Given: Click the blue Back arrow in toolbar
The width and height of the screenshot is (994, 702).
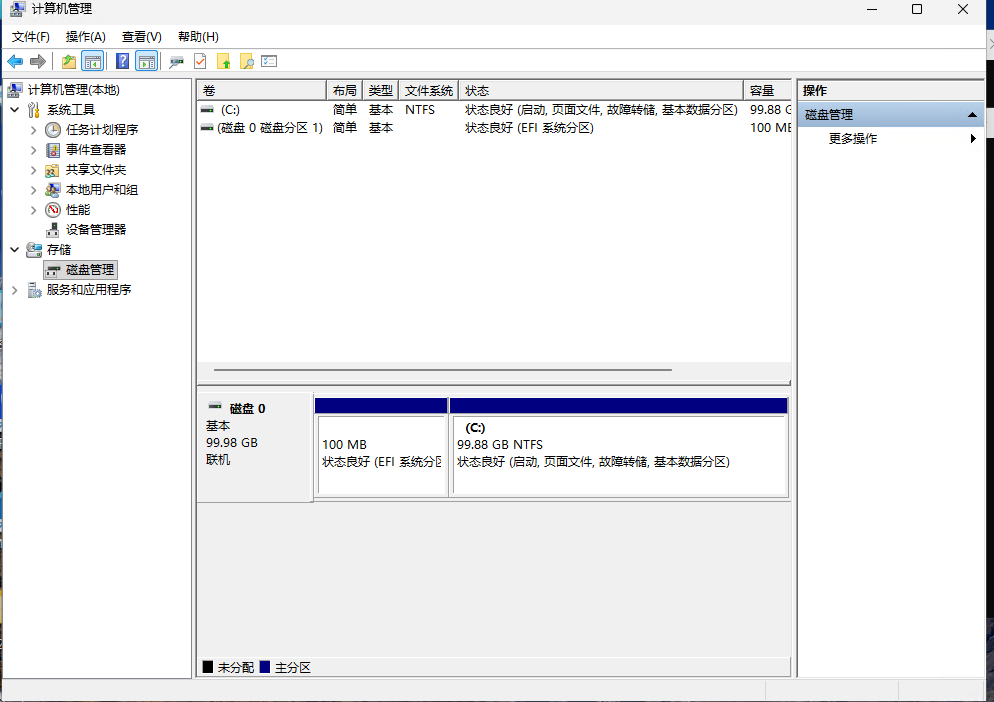Looking at the screenshot, I should 15,61.
